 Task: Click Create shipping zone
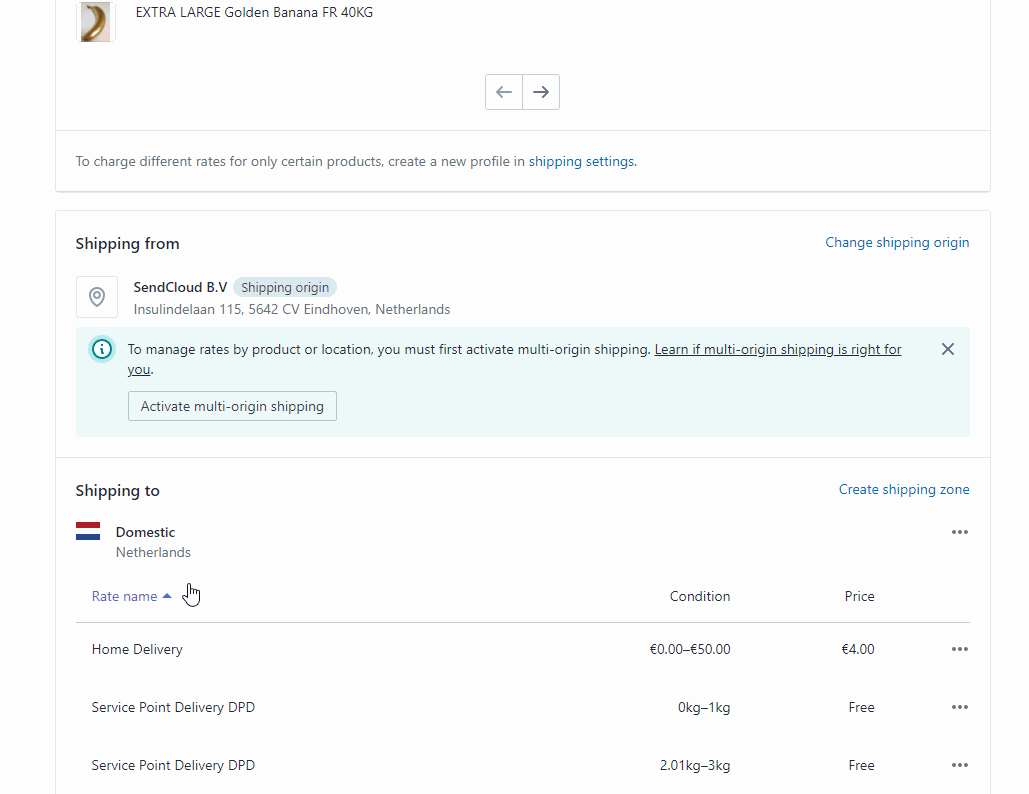click(903, 489)
